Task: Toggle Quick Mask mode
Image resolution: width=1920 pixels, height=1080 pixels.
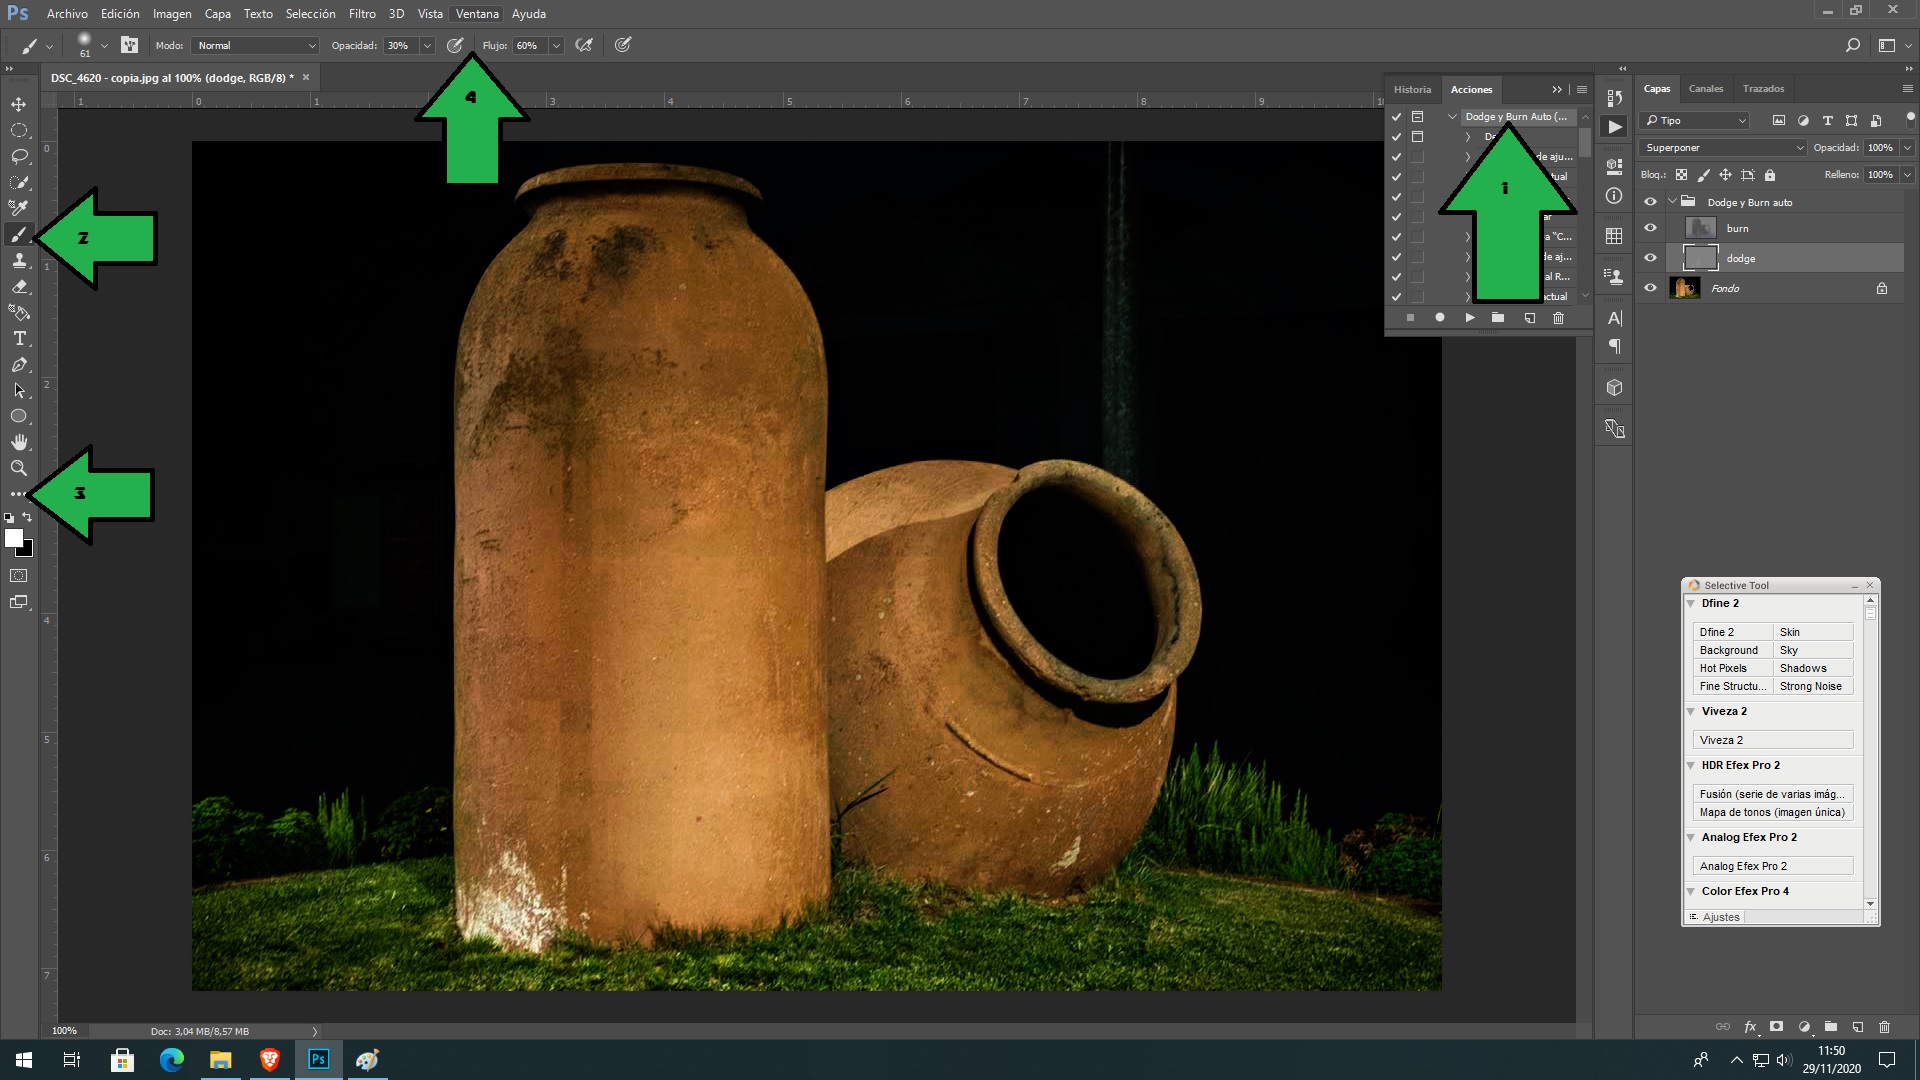Action: point(19,576)
